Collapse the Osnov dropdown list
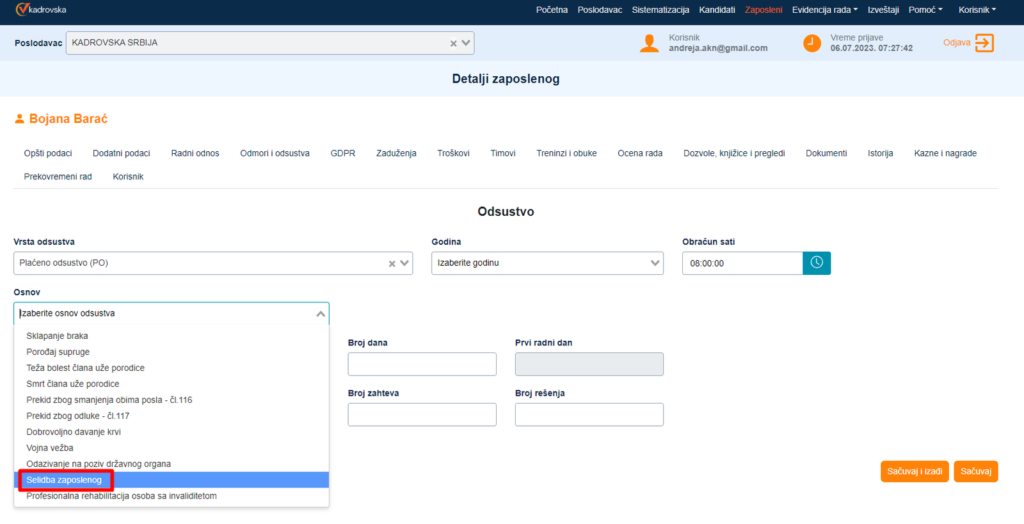Viewport: 1024px width, 524px height. (x=320, y=313)
